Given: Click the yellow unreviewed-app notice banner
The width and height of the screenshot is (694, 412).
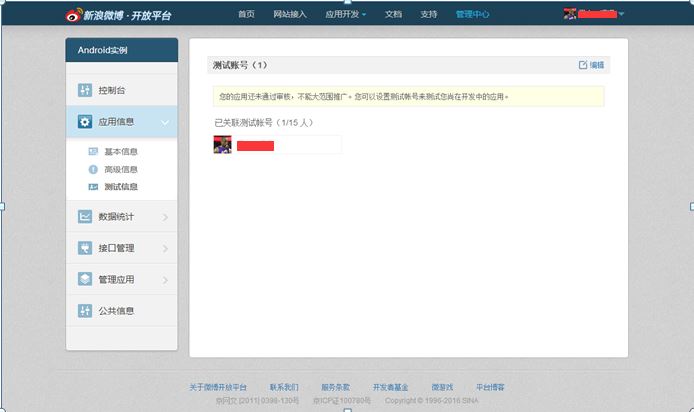Looking at the screenshot, I should (x=409, y=96).
